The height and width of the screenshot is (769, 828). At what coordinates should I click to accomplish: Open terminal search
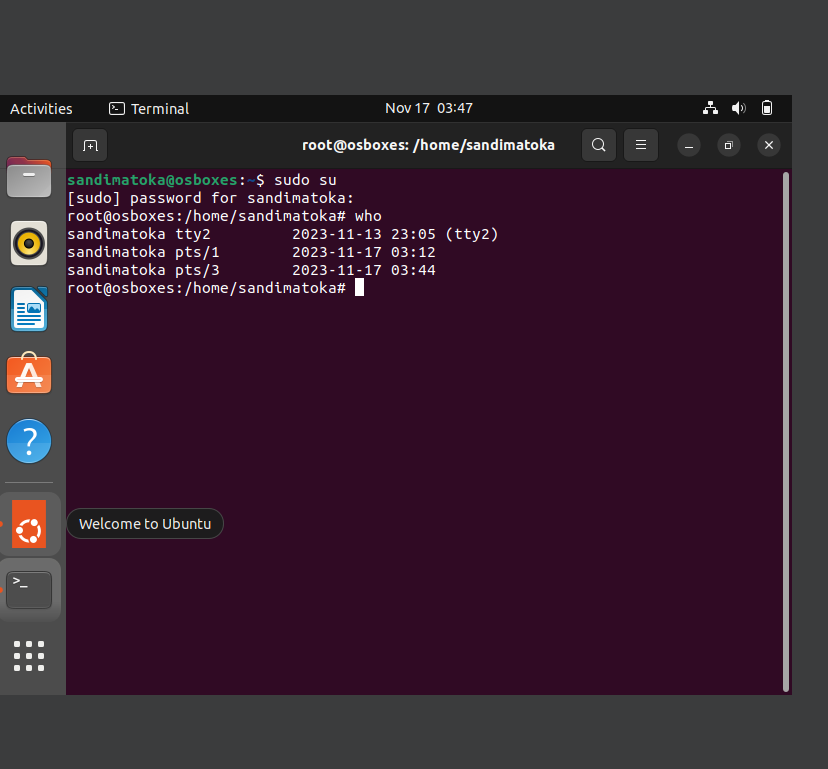click(x=598, y=145)
